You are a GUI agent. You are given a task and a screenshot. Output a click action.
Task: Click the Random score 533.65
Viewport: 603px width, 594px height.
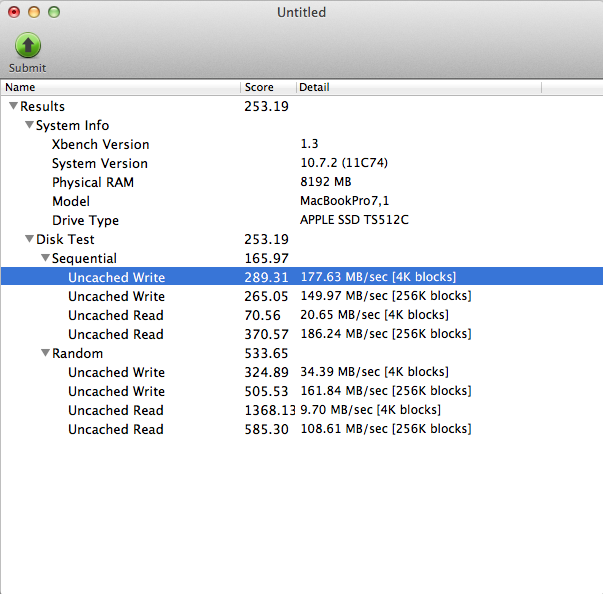[266, 353]
